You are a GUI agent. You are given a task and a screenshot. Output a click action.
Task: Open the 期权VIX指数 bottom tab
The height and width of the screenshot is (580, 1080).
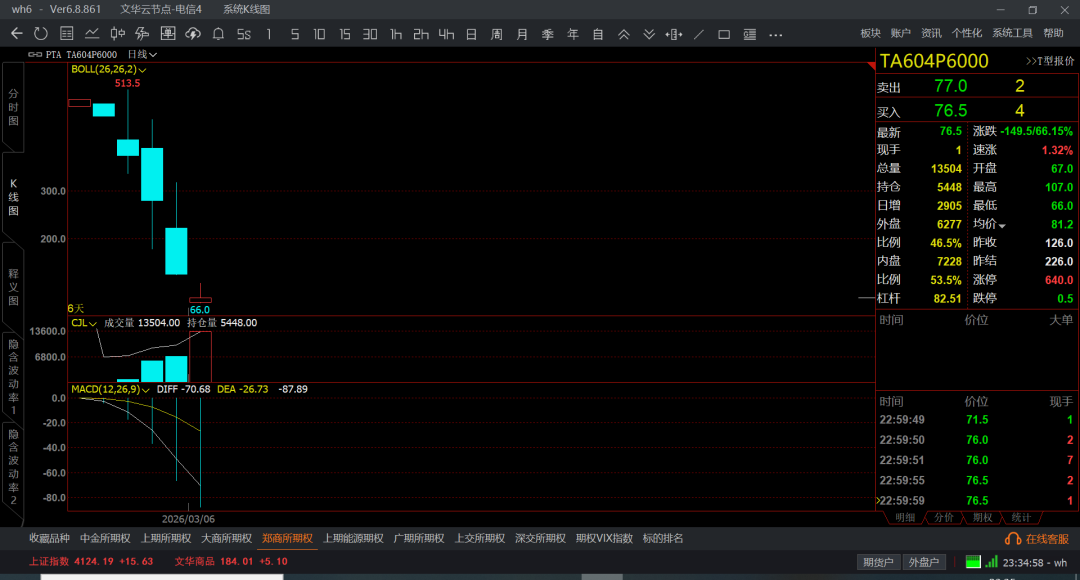tap(604, 539)
